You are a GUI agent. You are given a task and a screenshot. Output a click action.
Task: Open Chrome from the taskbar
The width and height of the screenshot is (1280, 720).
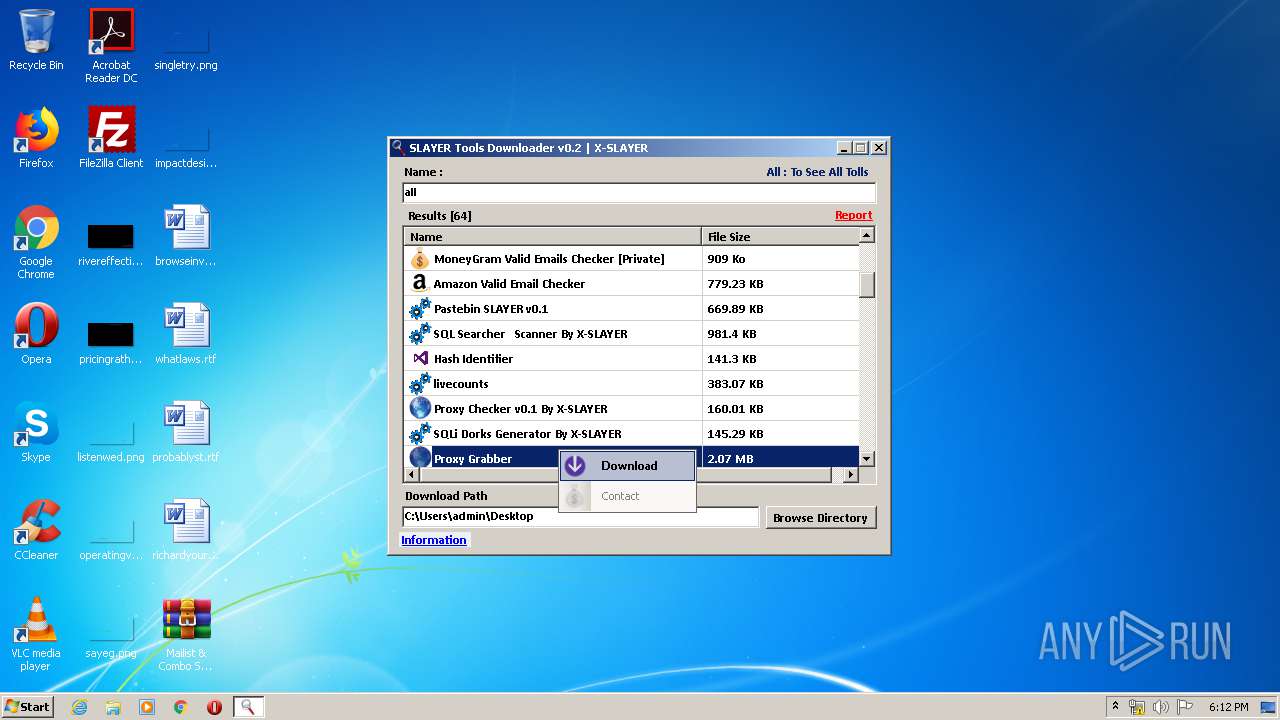pyautogui.click(x=181, y=707)
